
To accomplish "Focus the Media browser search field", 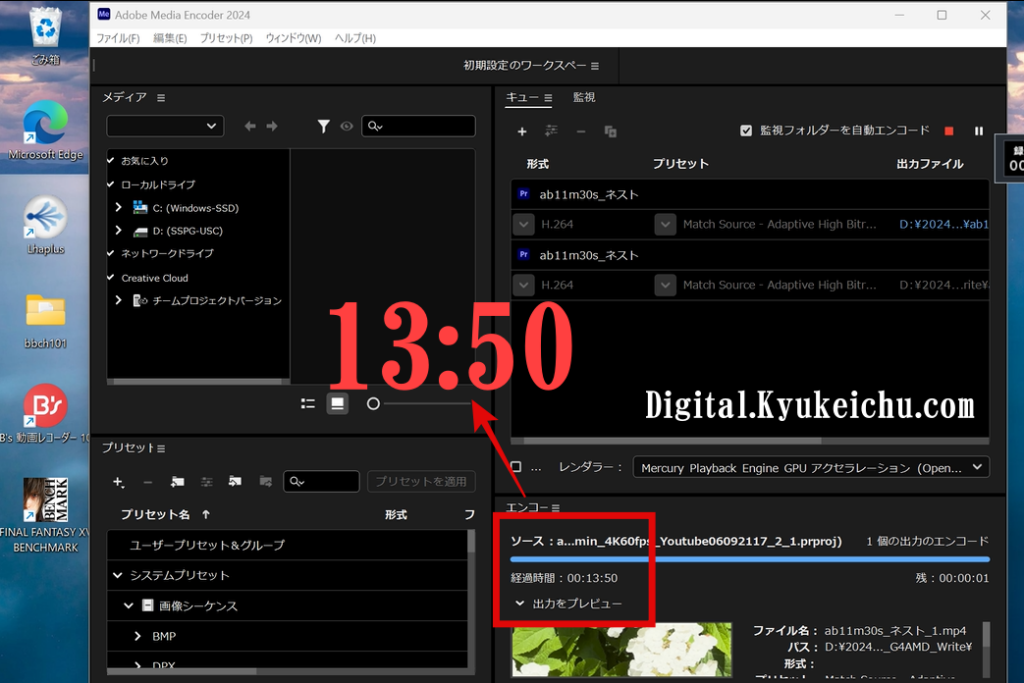I will 419,126.
